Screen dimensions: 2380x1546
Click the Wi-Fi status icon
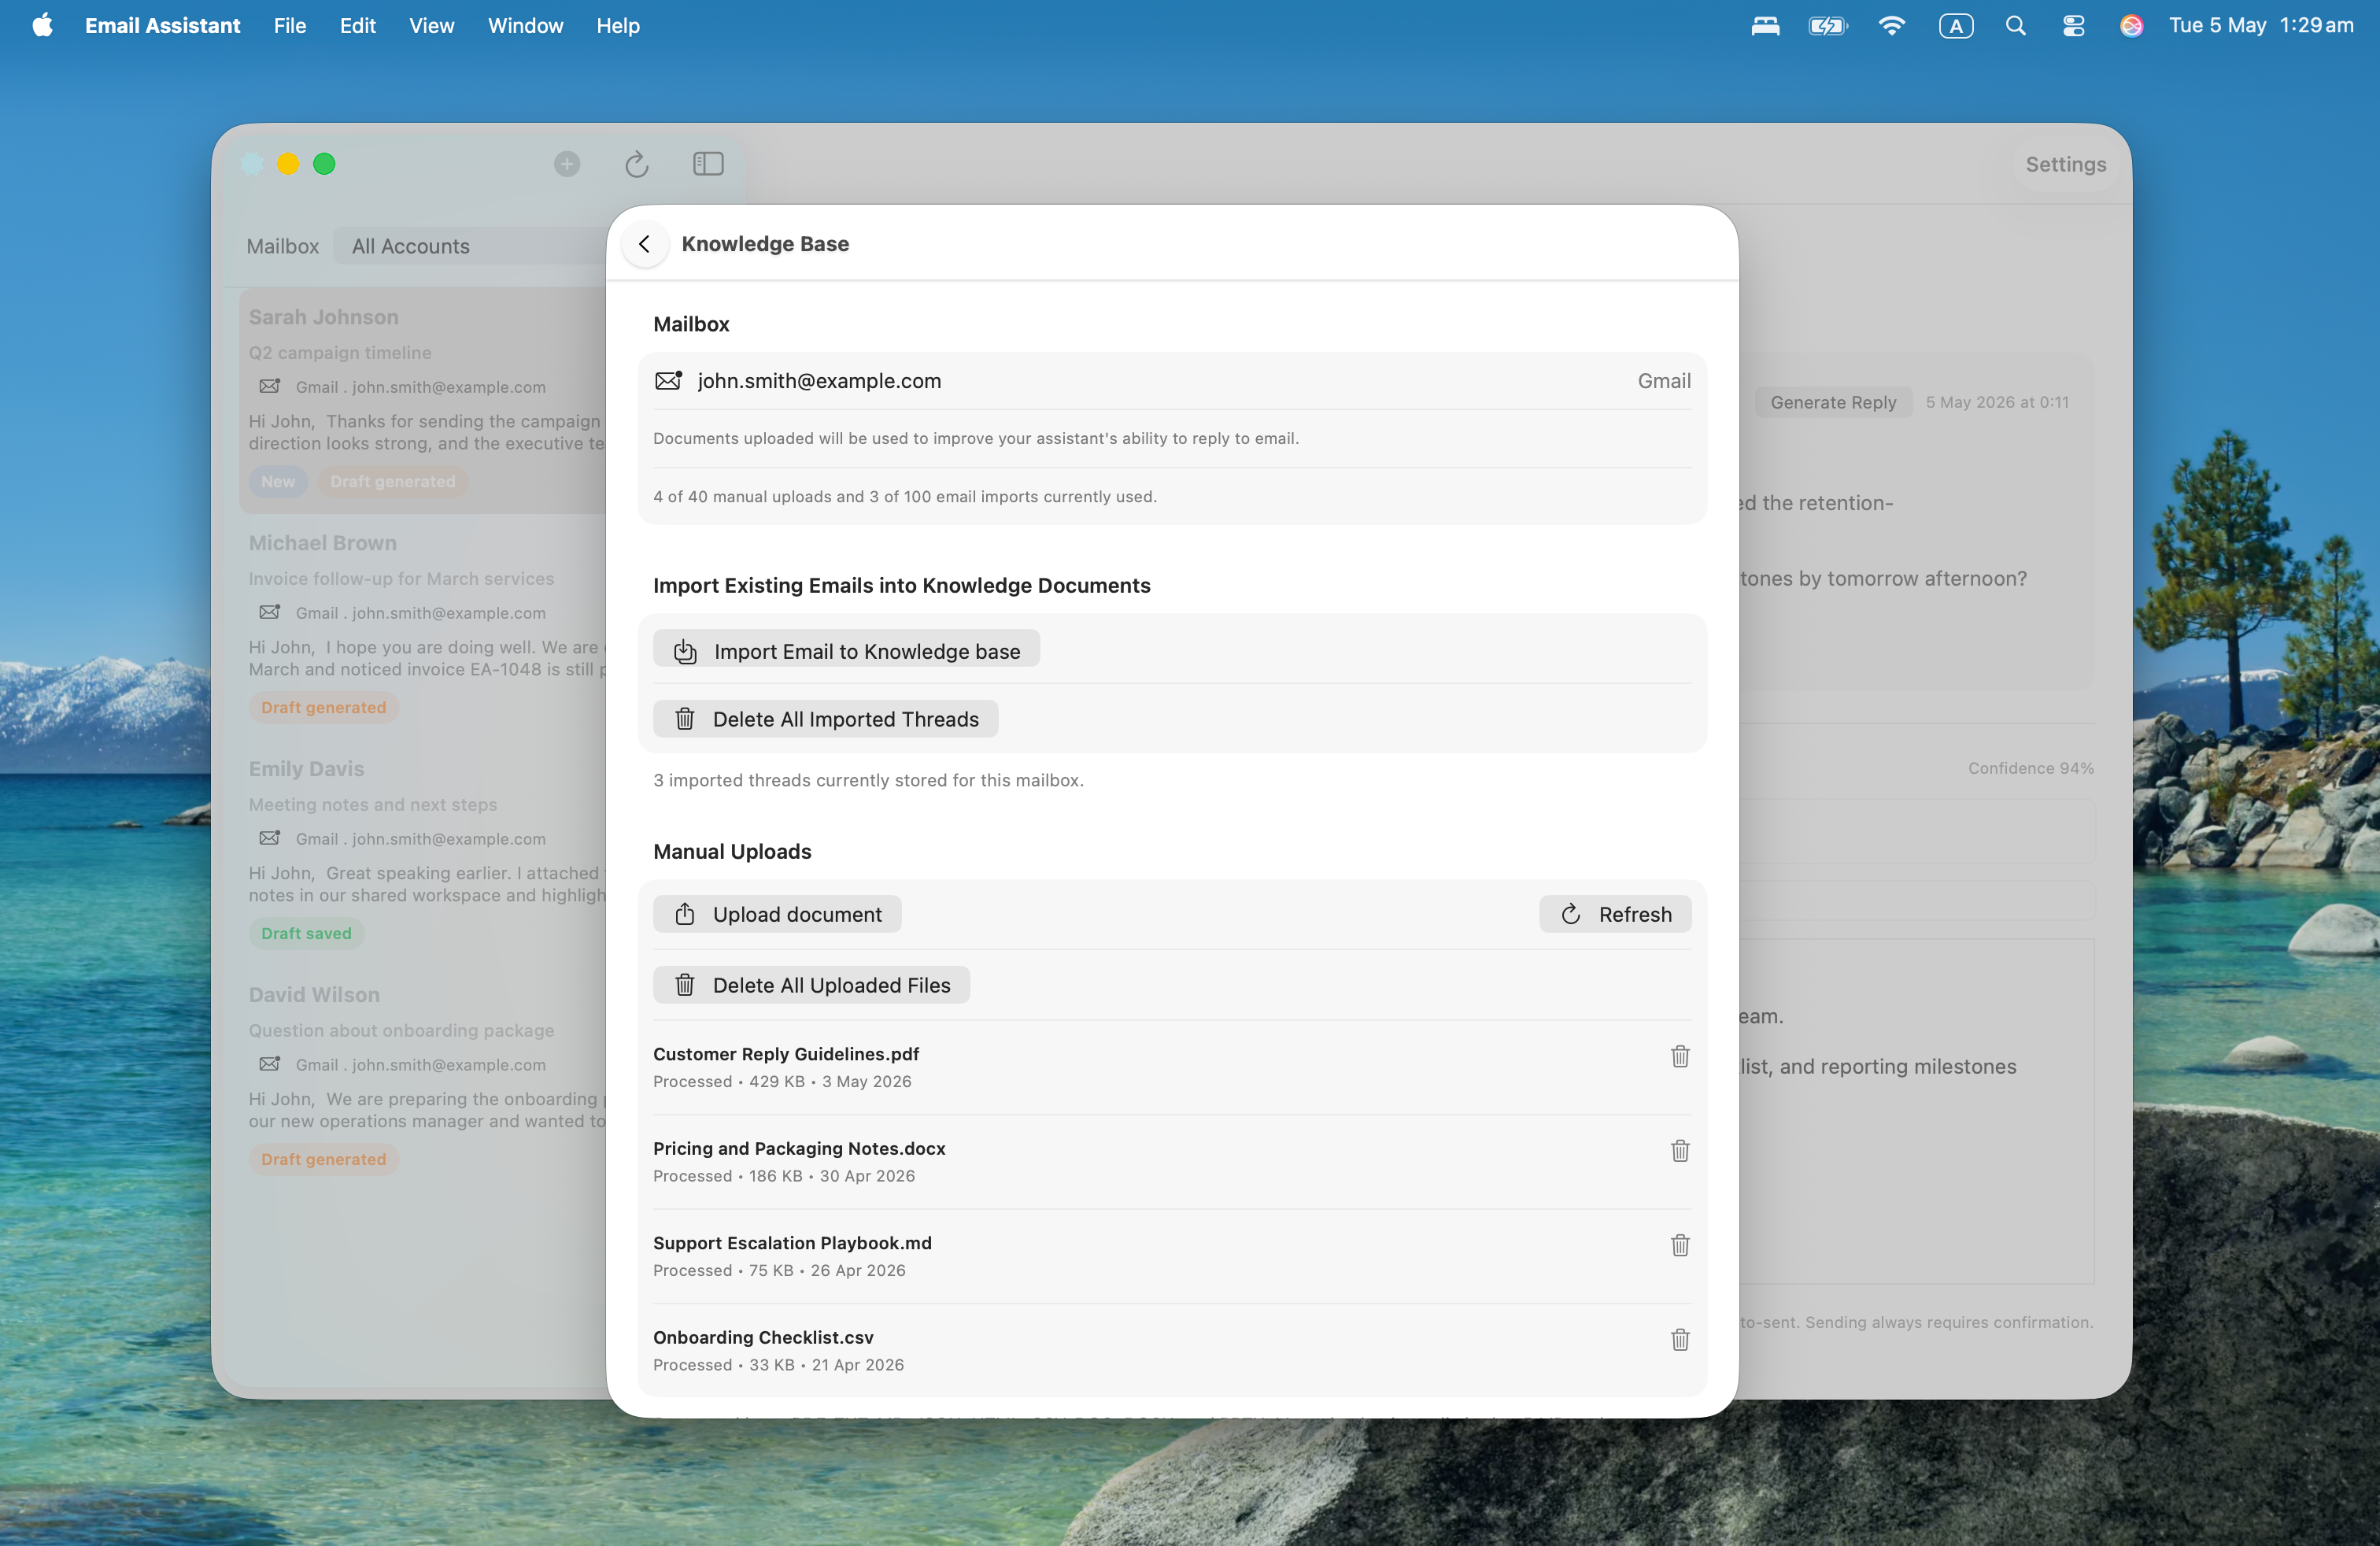(x=1891, y=25)
